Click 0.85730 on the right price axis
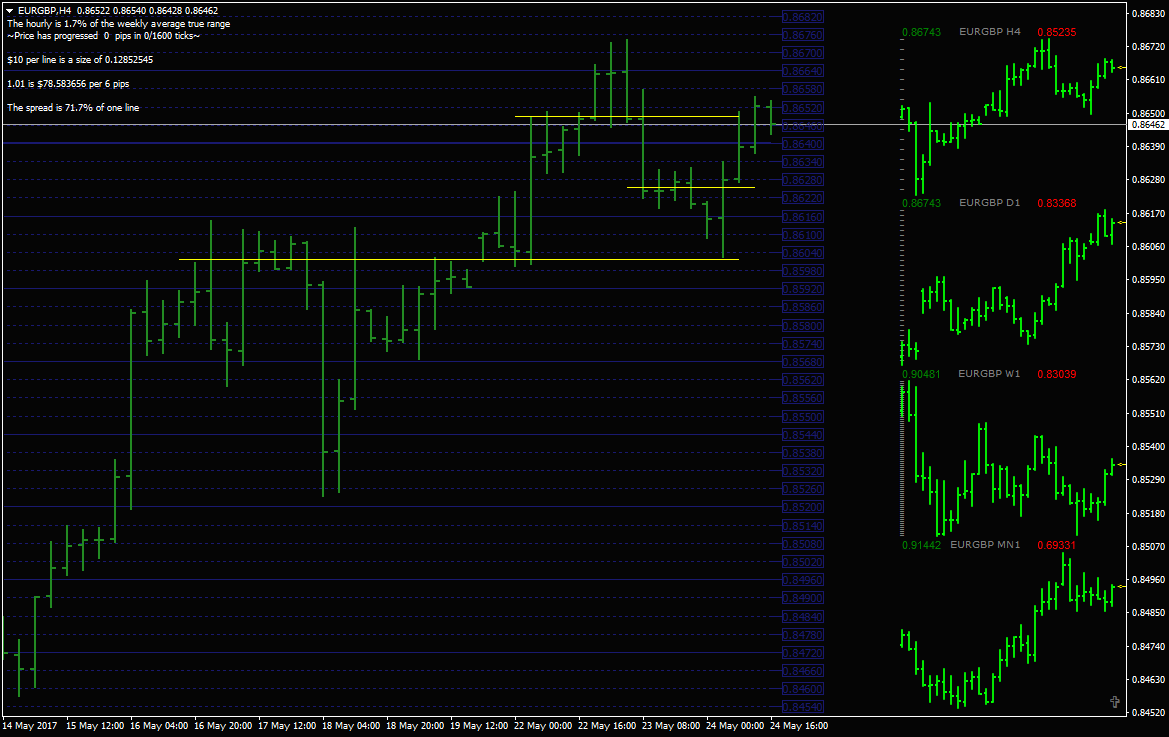 [1148, 347]
